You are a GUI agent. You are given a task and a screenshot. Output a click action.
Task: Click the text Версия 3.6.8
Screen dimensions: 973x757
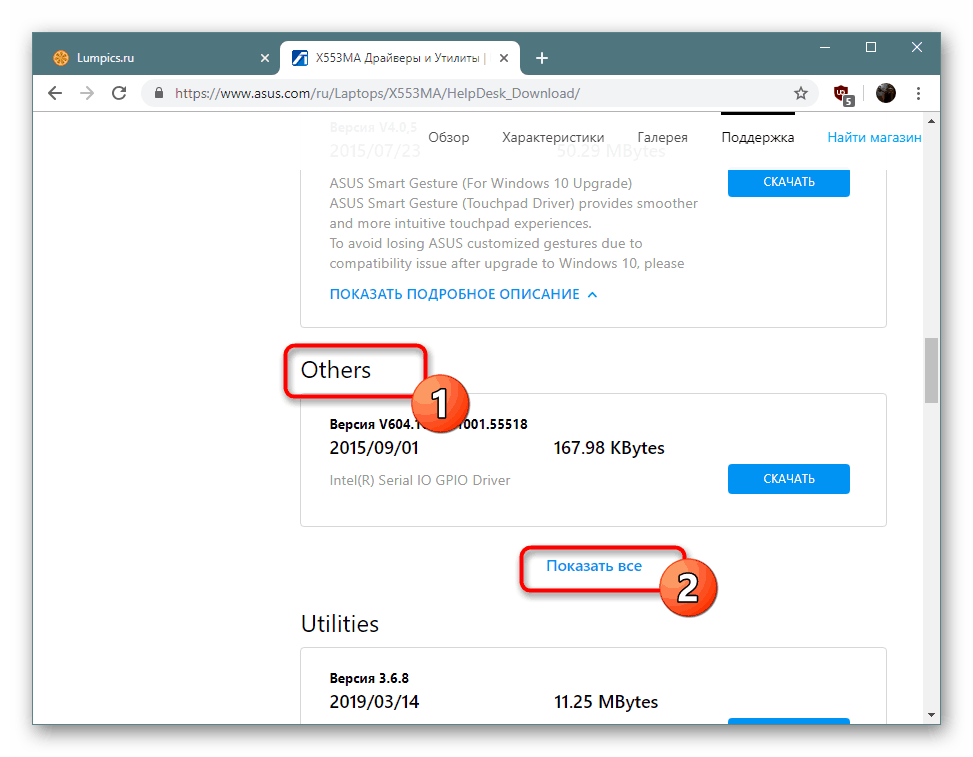[x=369, y=678]
